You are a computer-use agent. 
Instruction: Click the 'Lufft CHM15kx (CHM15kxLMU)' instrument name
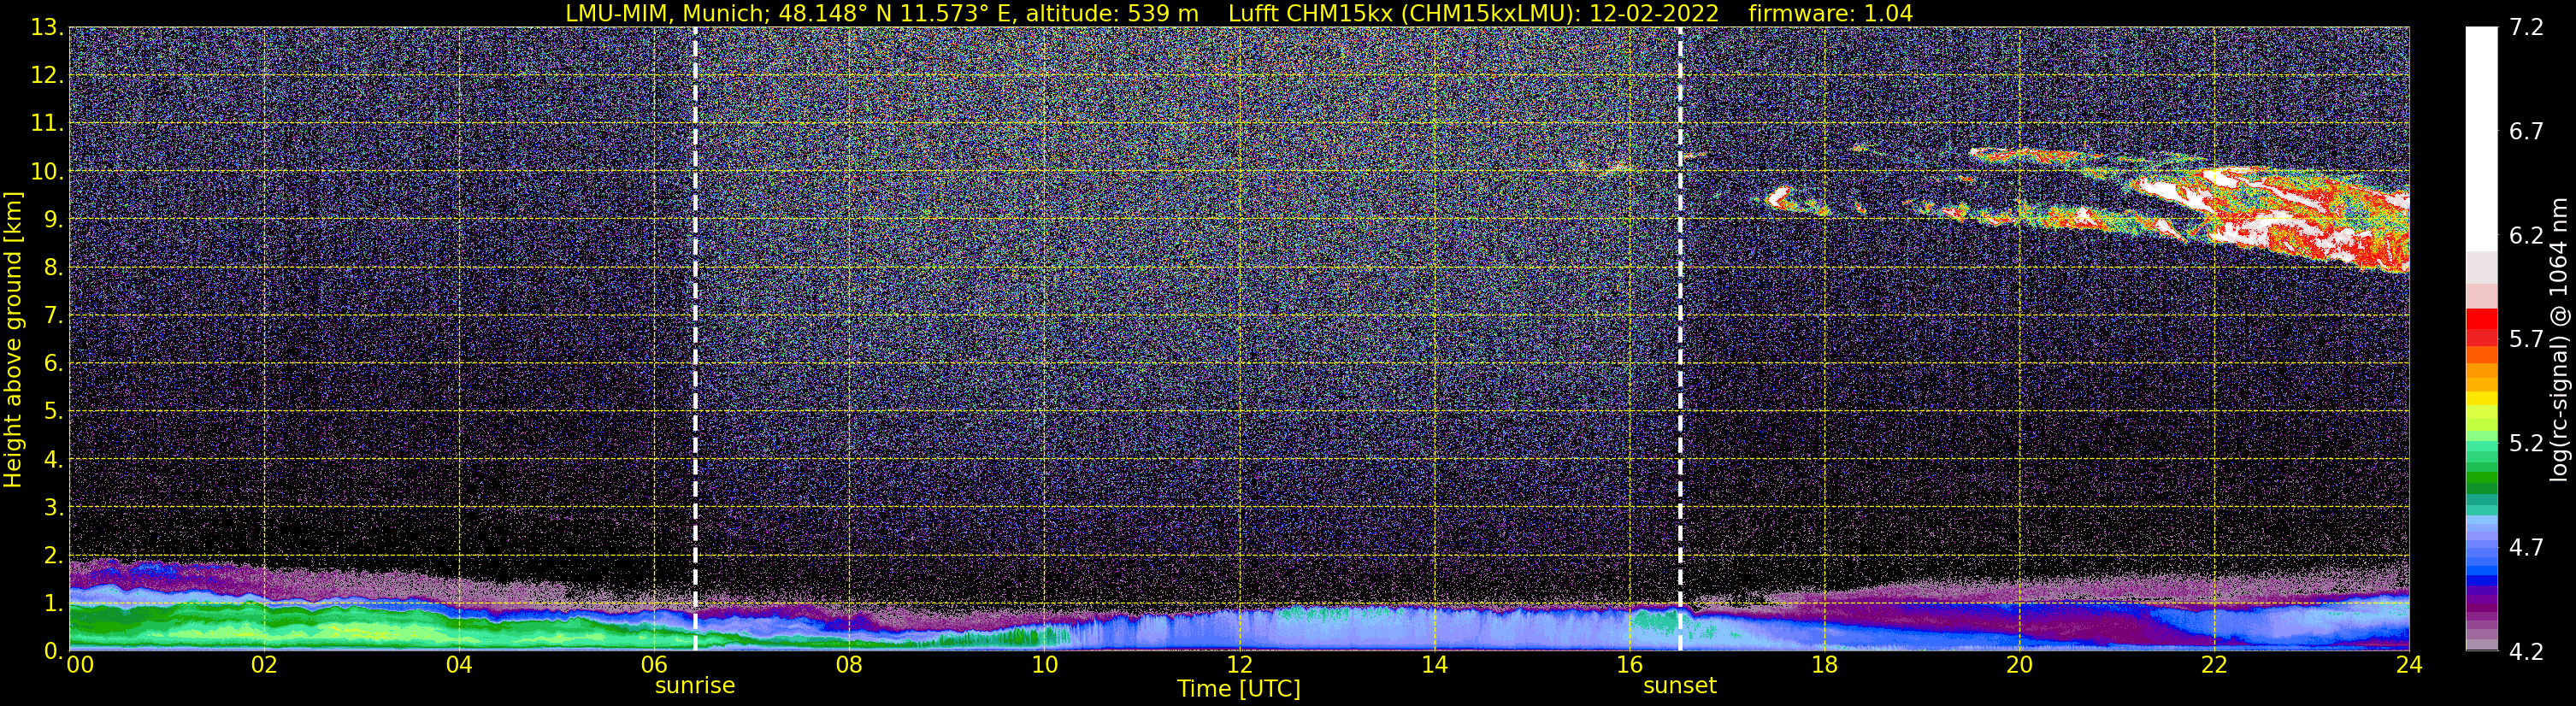pos(1404,13)
